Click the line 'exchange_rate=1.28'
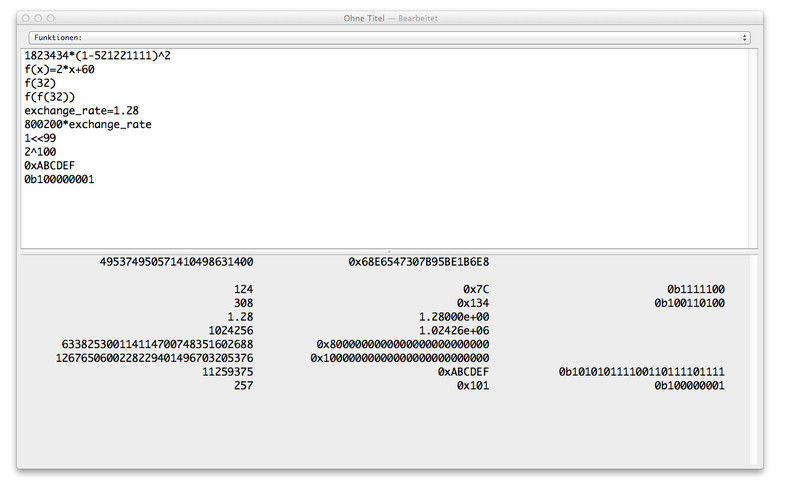800x500 pixels. tap(82, 111)
